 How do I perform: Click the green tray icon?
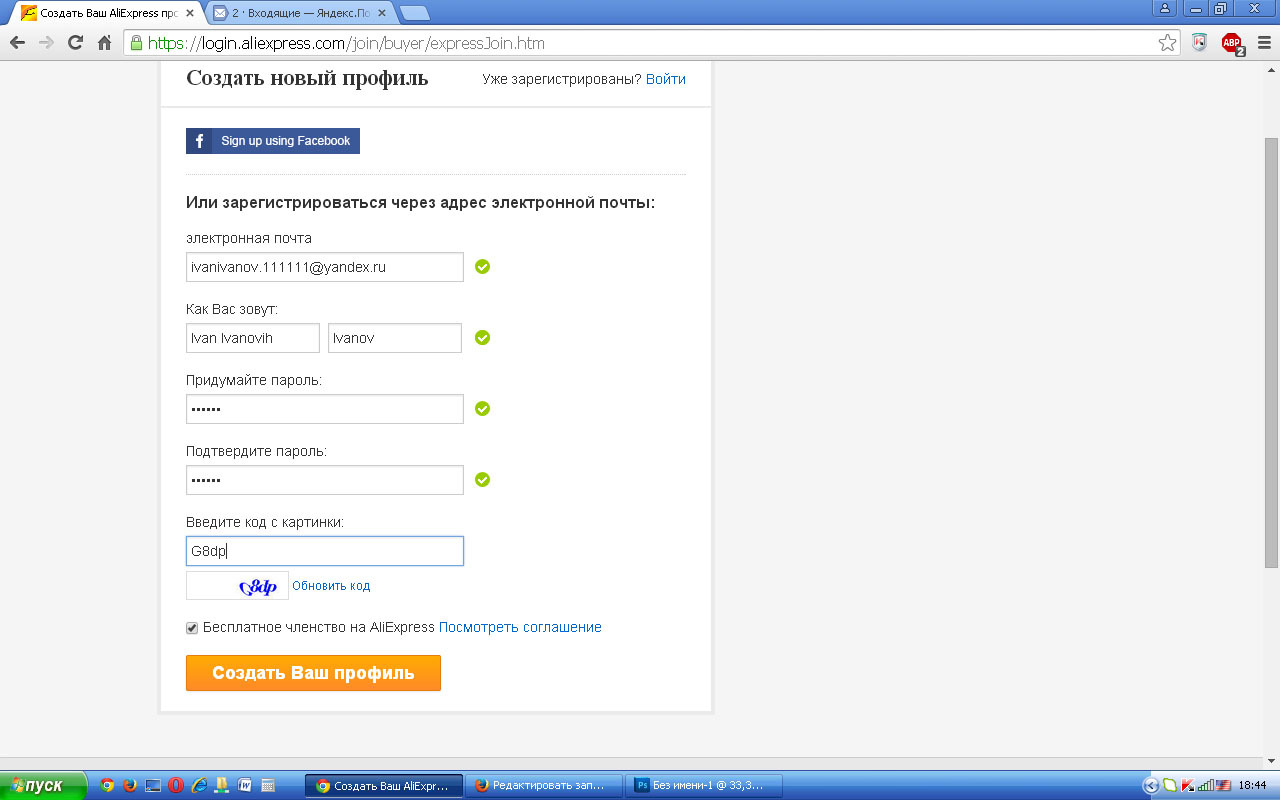click(1170, 786)
